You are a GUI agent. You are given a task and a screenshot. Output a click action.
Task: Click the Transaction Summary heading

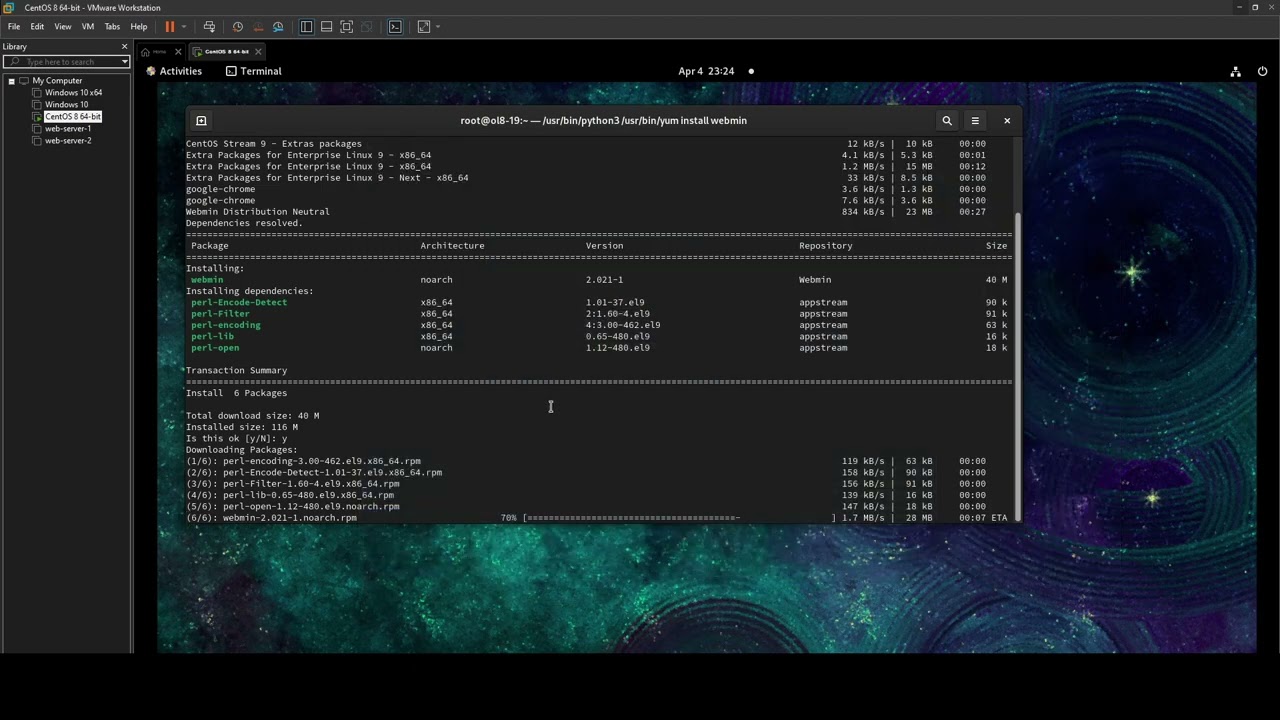pos(236,371)
